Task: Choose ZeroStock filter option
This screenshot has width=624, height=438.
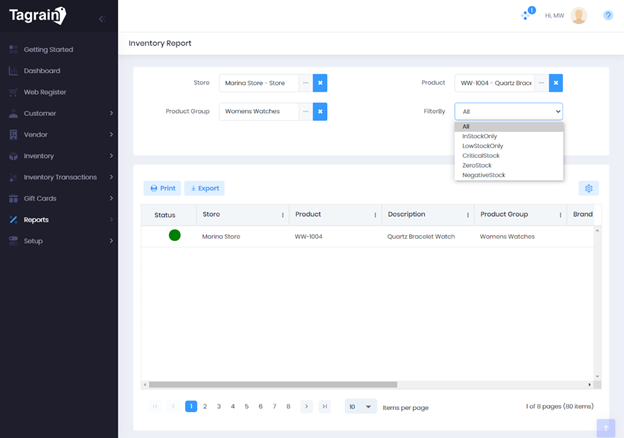Action: [509, 165]
